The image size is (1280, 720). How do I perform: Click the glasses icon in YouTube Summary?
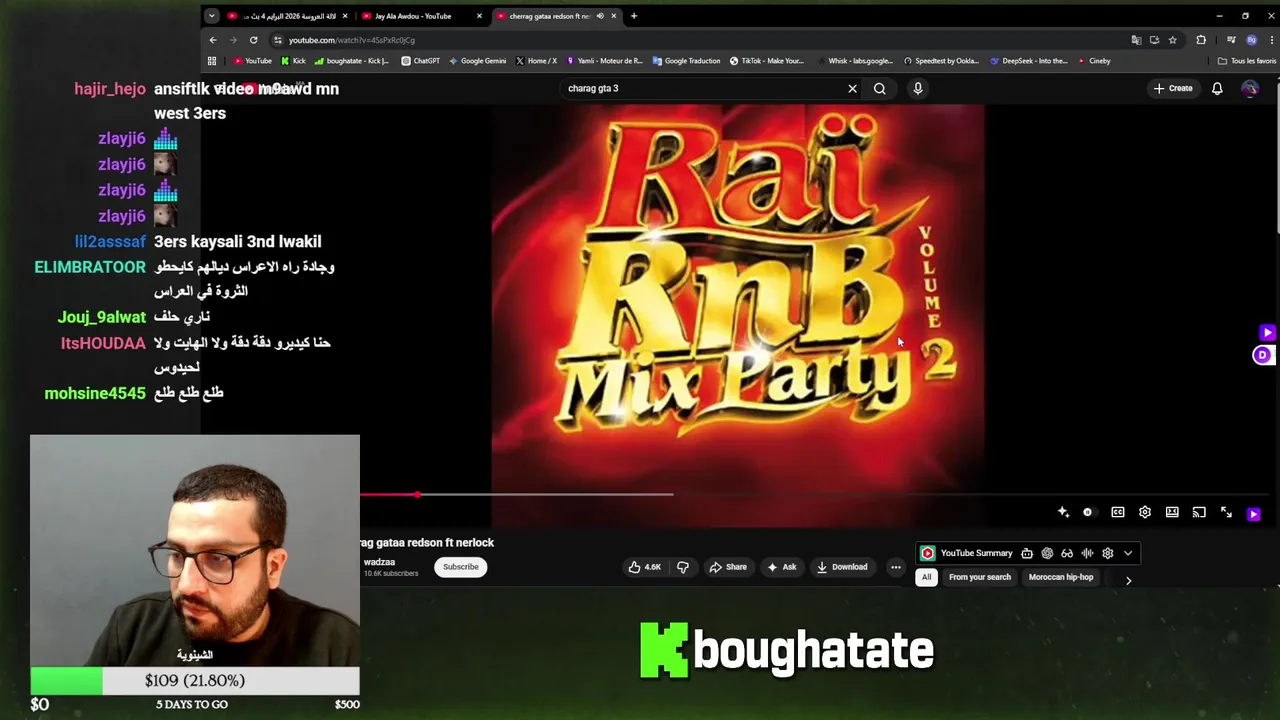click(x=1067, y=553)
